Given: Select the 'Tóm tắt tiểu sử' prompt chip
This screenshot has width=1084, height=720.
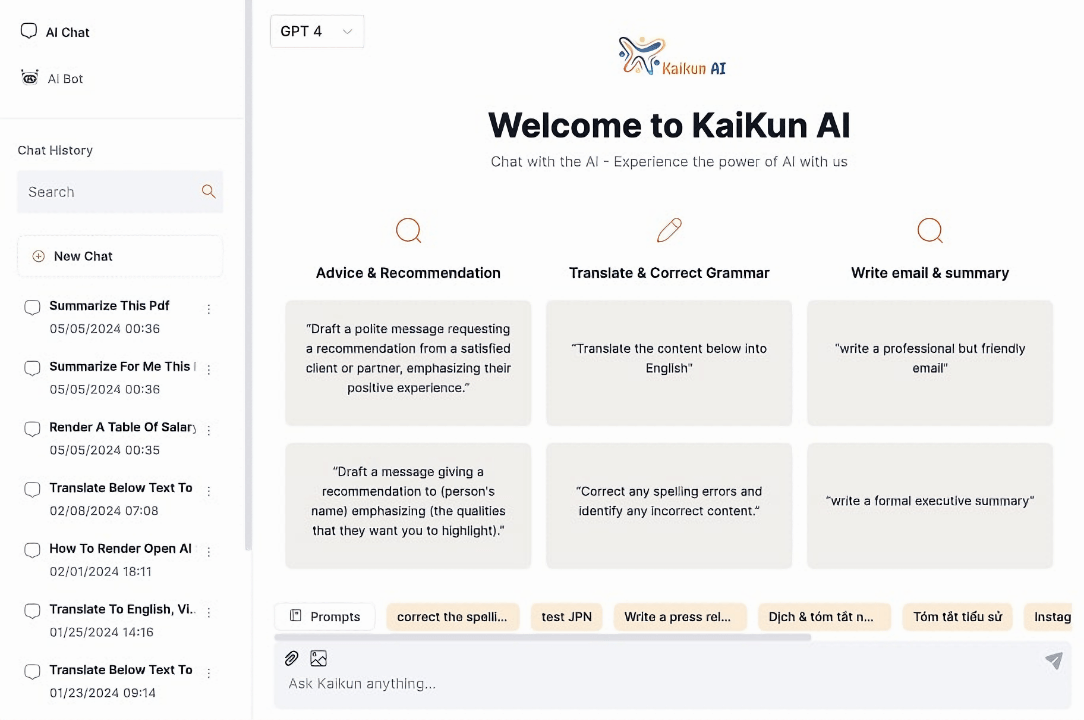Looking at the screenshot, I should click(x=957, y=616).
